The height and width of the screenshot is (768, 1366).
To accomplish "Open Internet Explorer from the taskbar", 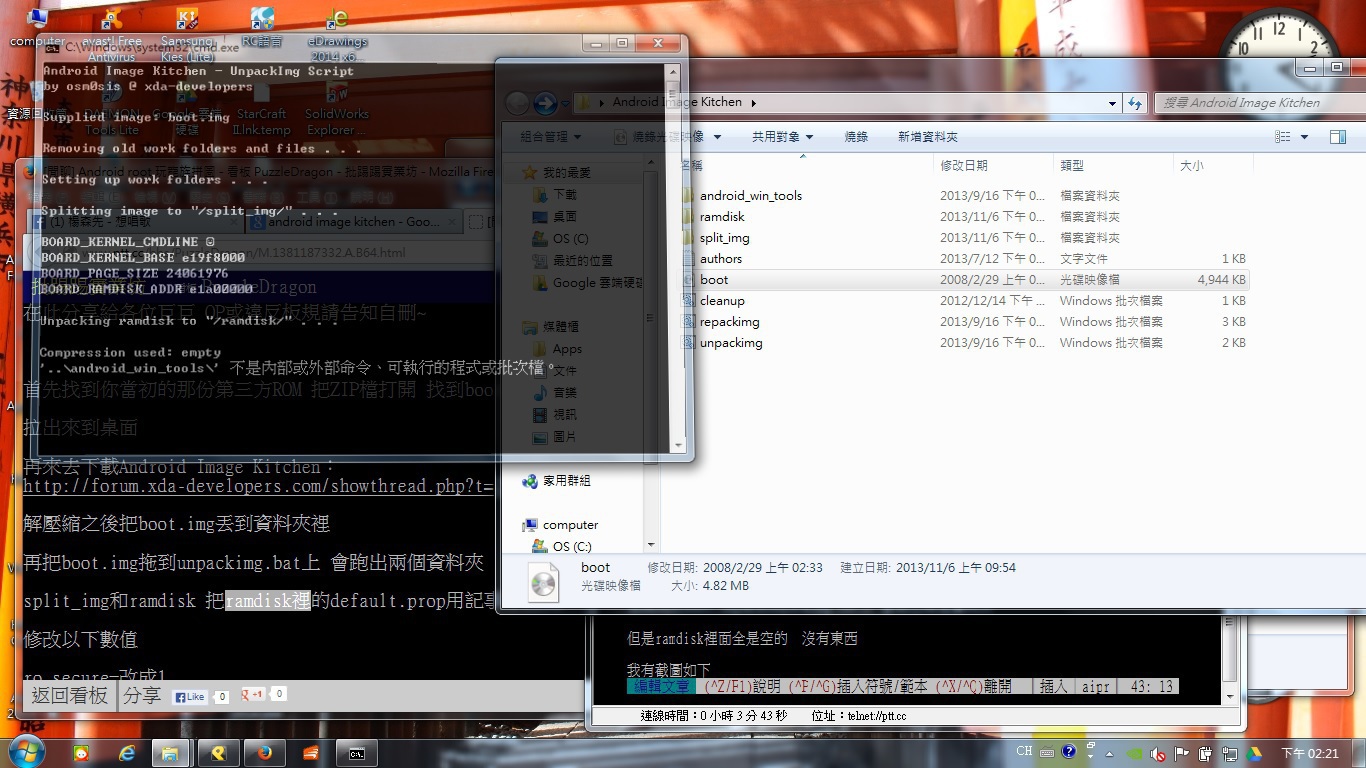I will (126, 753).
